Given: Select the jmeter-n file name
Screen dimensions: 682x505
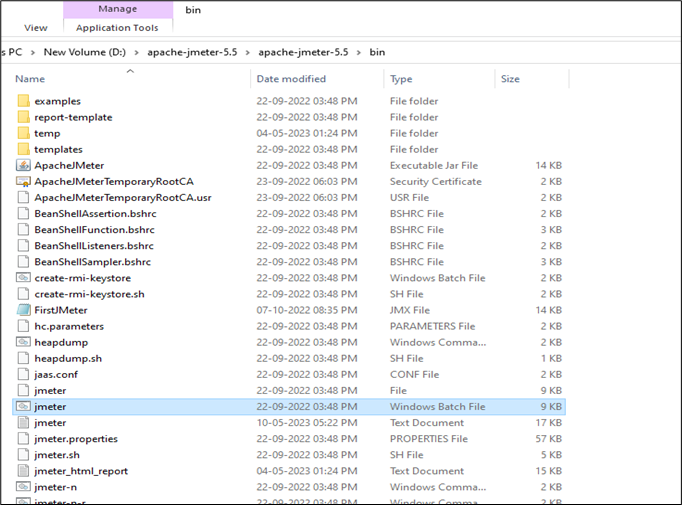Looking at the screenshot, I should [56, 487].
